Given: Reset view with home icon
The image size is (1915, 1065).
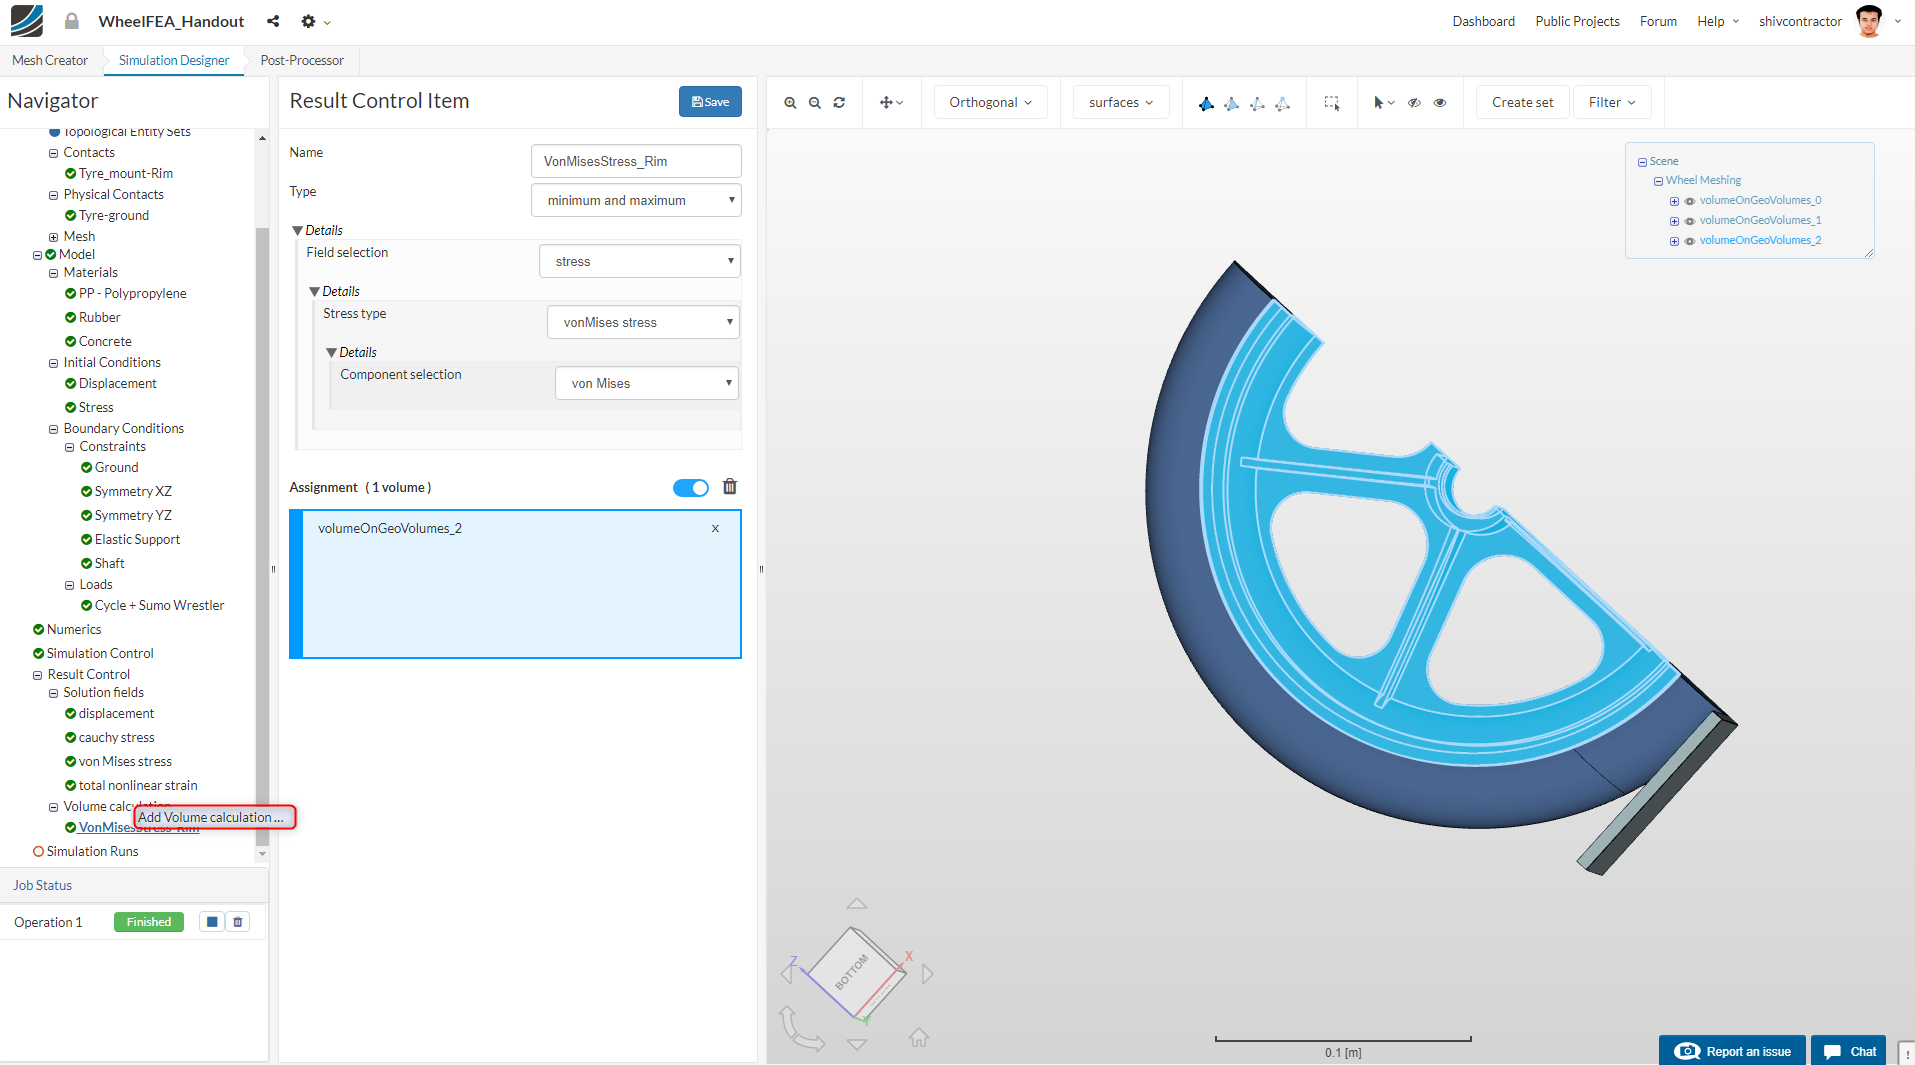Looking at the screenshot, I should tap(919, 1038).
